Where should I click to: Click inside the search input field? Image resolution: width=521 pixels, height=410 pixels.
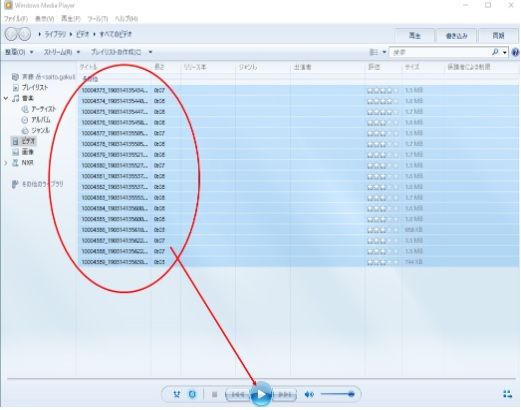440,52
